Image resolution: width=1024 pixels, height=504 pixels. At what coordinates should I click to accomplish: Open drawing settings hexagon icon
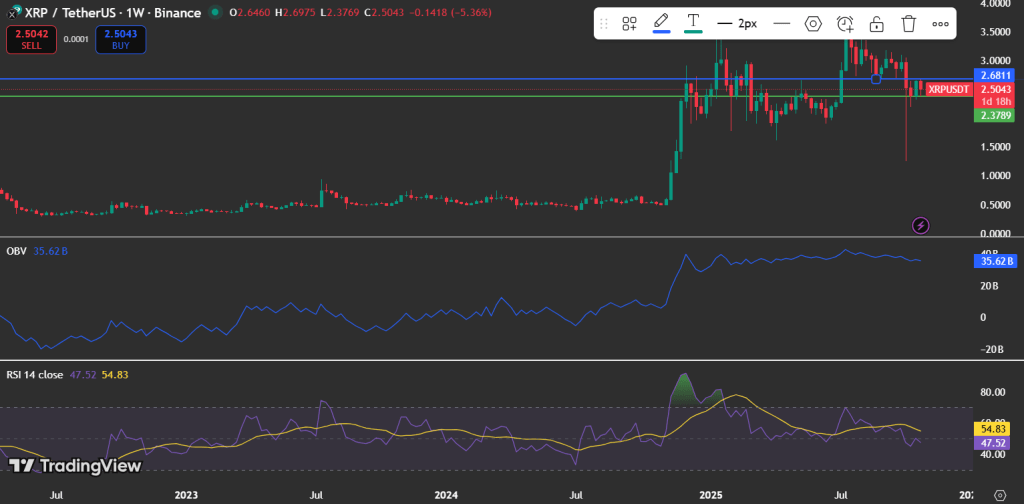pos(812,24)
